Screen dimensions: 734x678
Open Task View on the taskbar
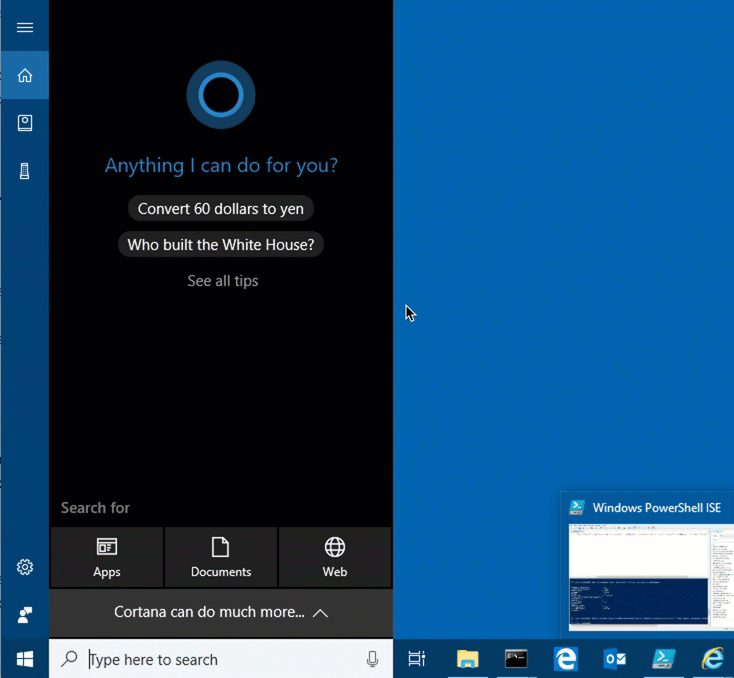tap(417, 659)
